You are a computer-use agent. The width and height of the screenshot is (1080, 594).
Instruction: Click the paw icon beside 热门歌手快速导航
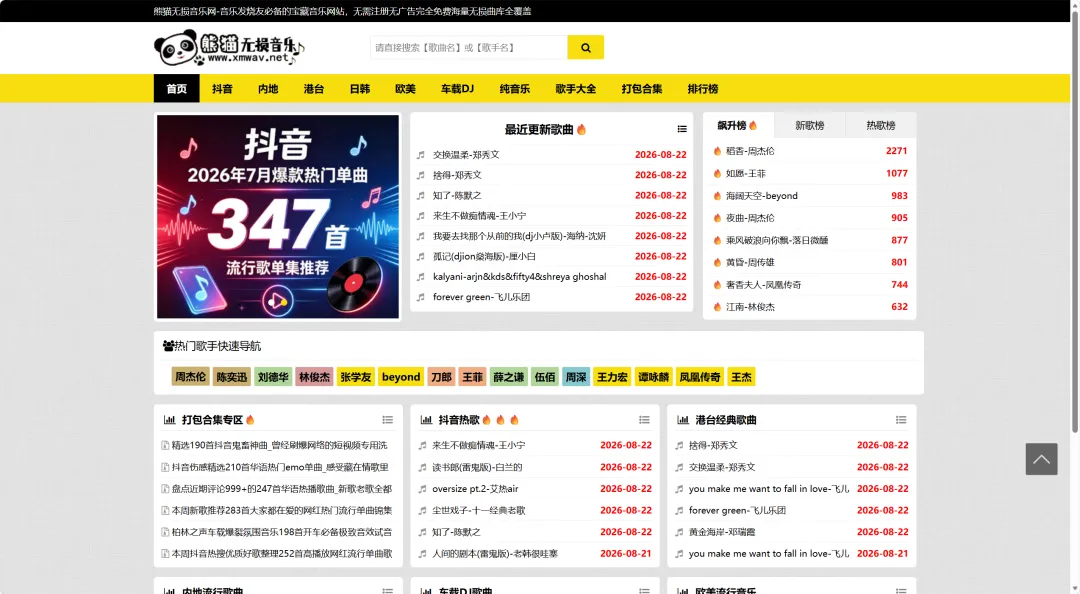168,346
